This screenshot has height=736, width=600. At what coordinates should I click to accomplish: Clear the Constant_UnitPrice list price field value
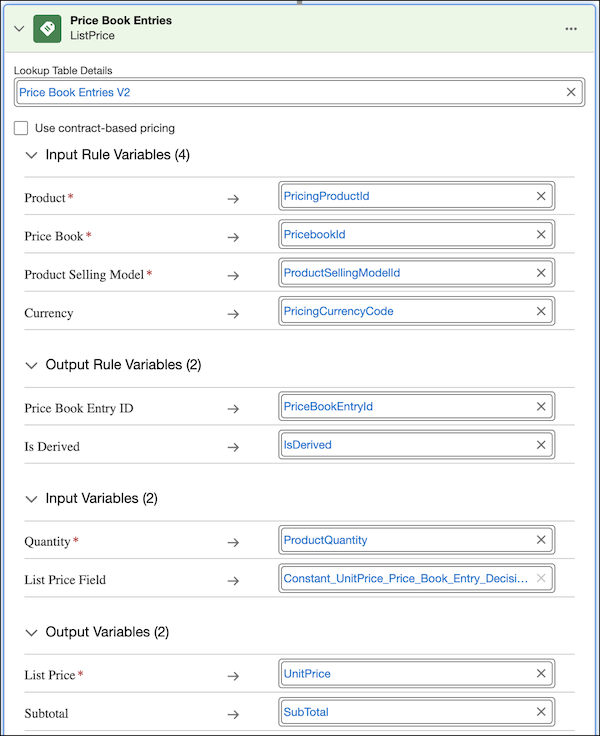(x=541, y=578)
